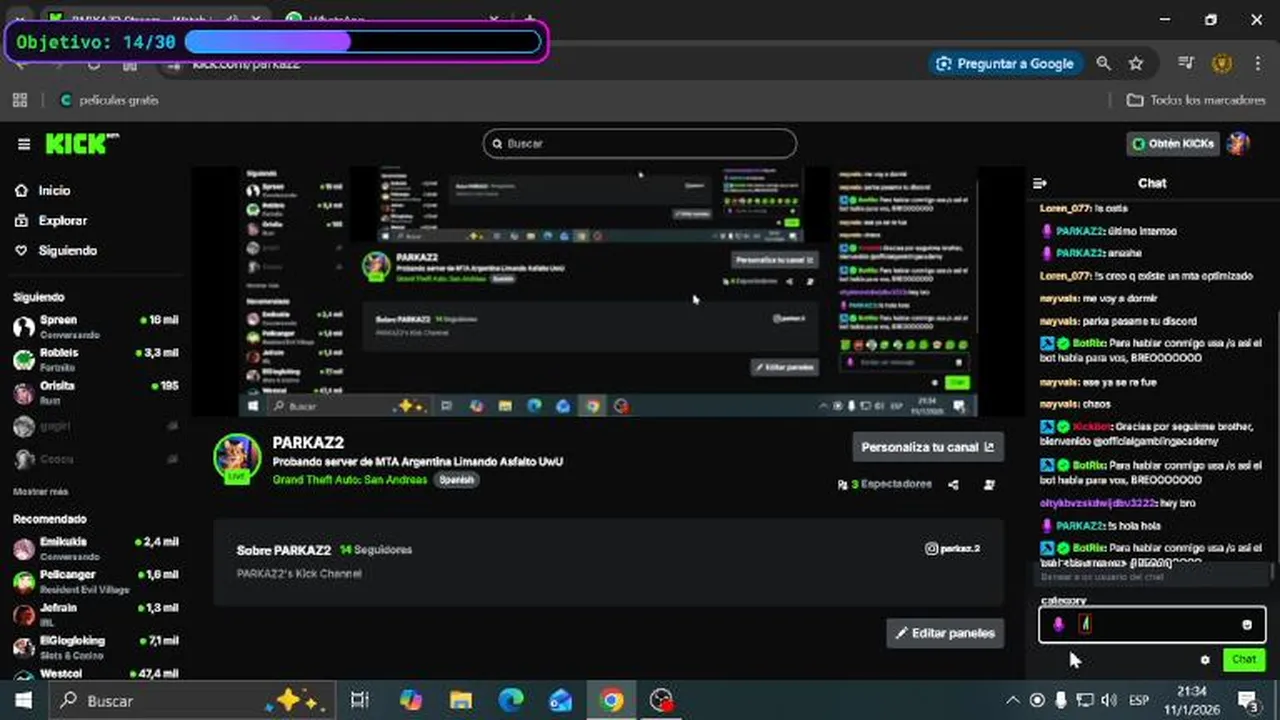The height and width of the screenshot is (720, 1280).
Task: Open Westcol recommended channel
Action: click(x=96, y=674)
